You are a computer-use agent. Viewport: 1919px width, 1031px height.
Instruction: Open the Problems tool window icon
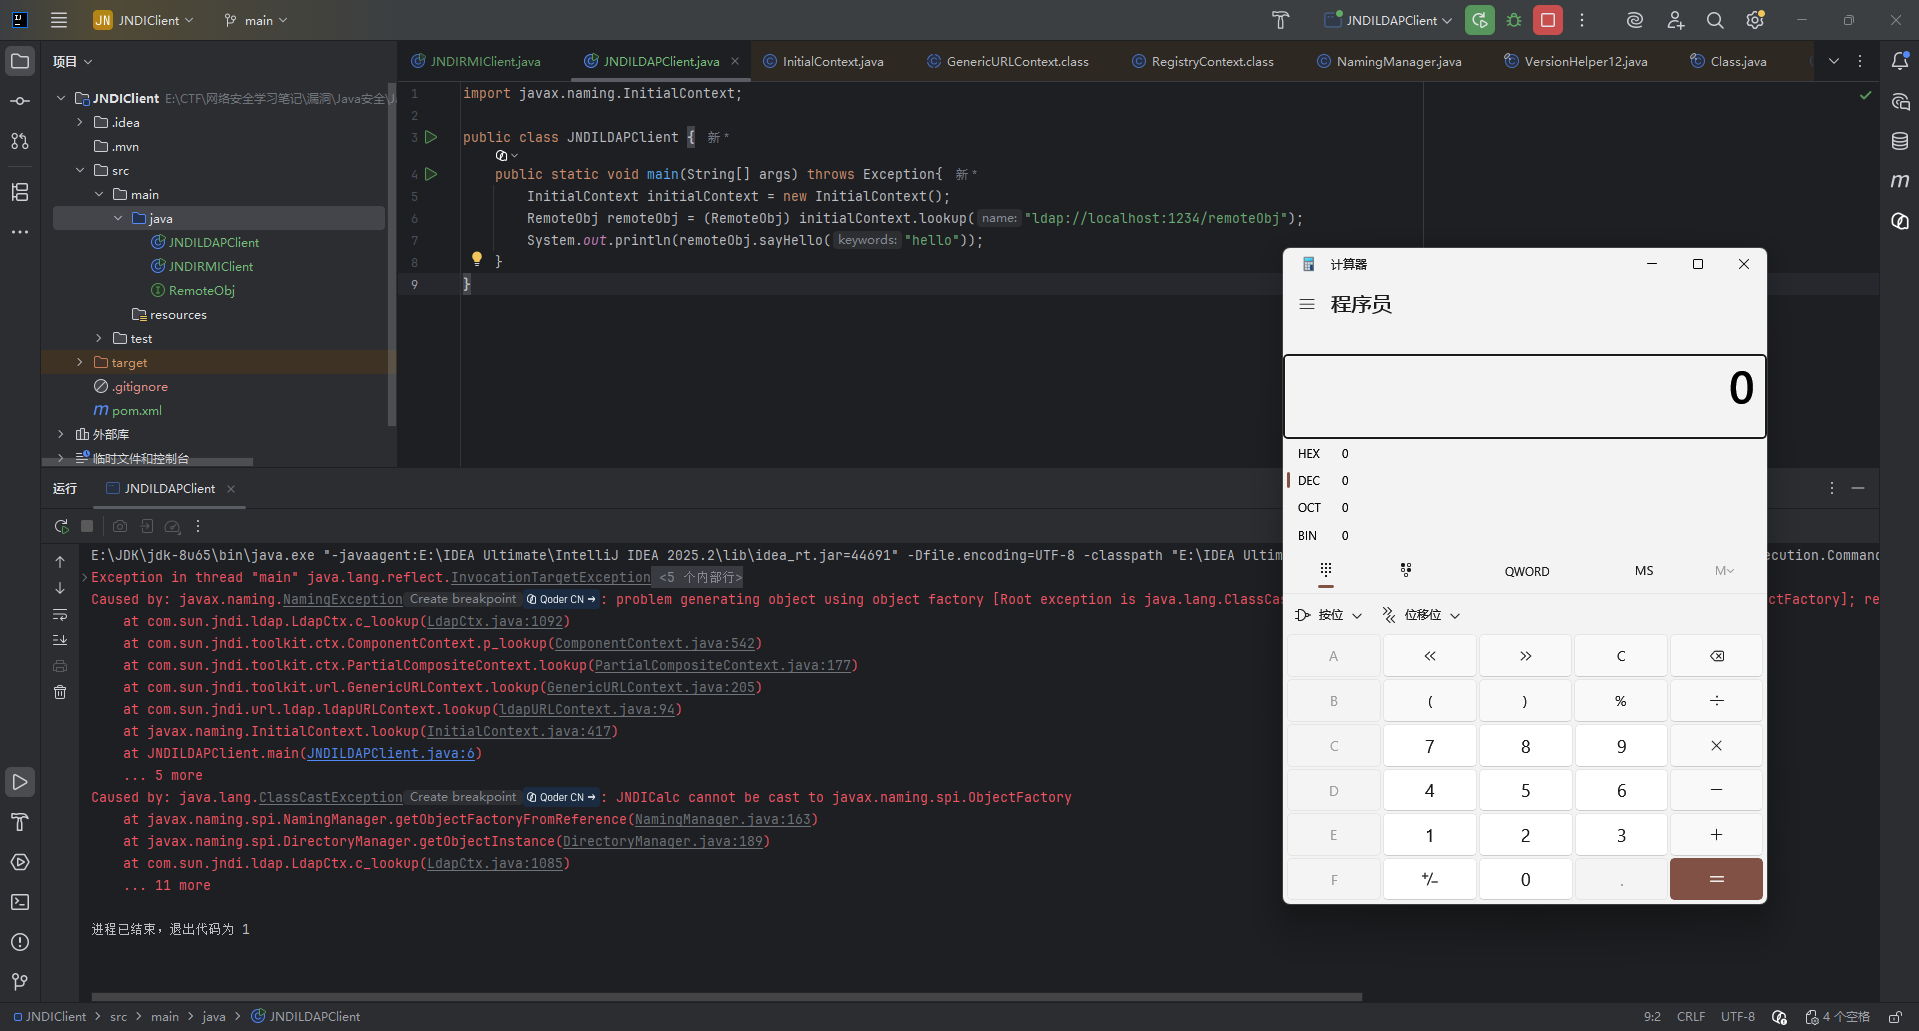coord(20,942)
